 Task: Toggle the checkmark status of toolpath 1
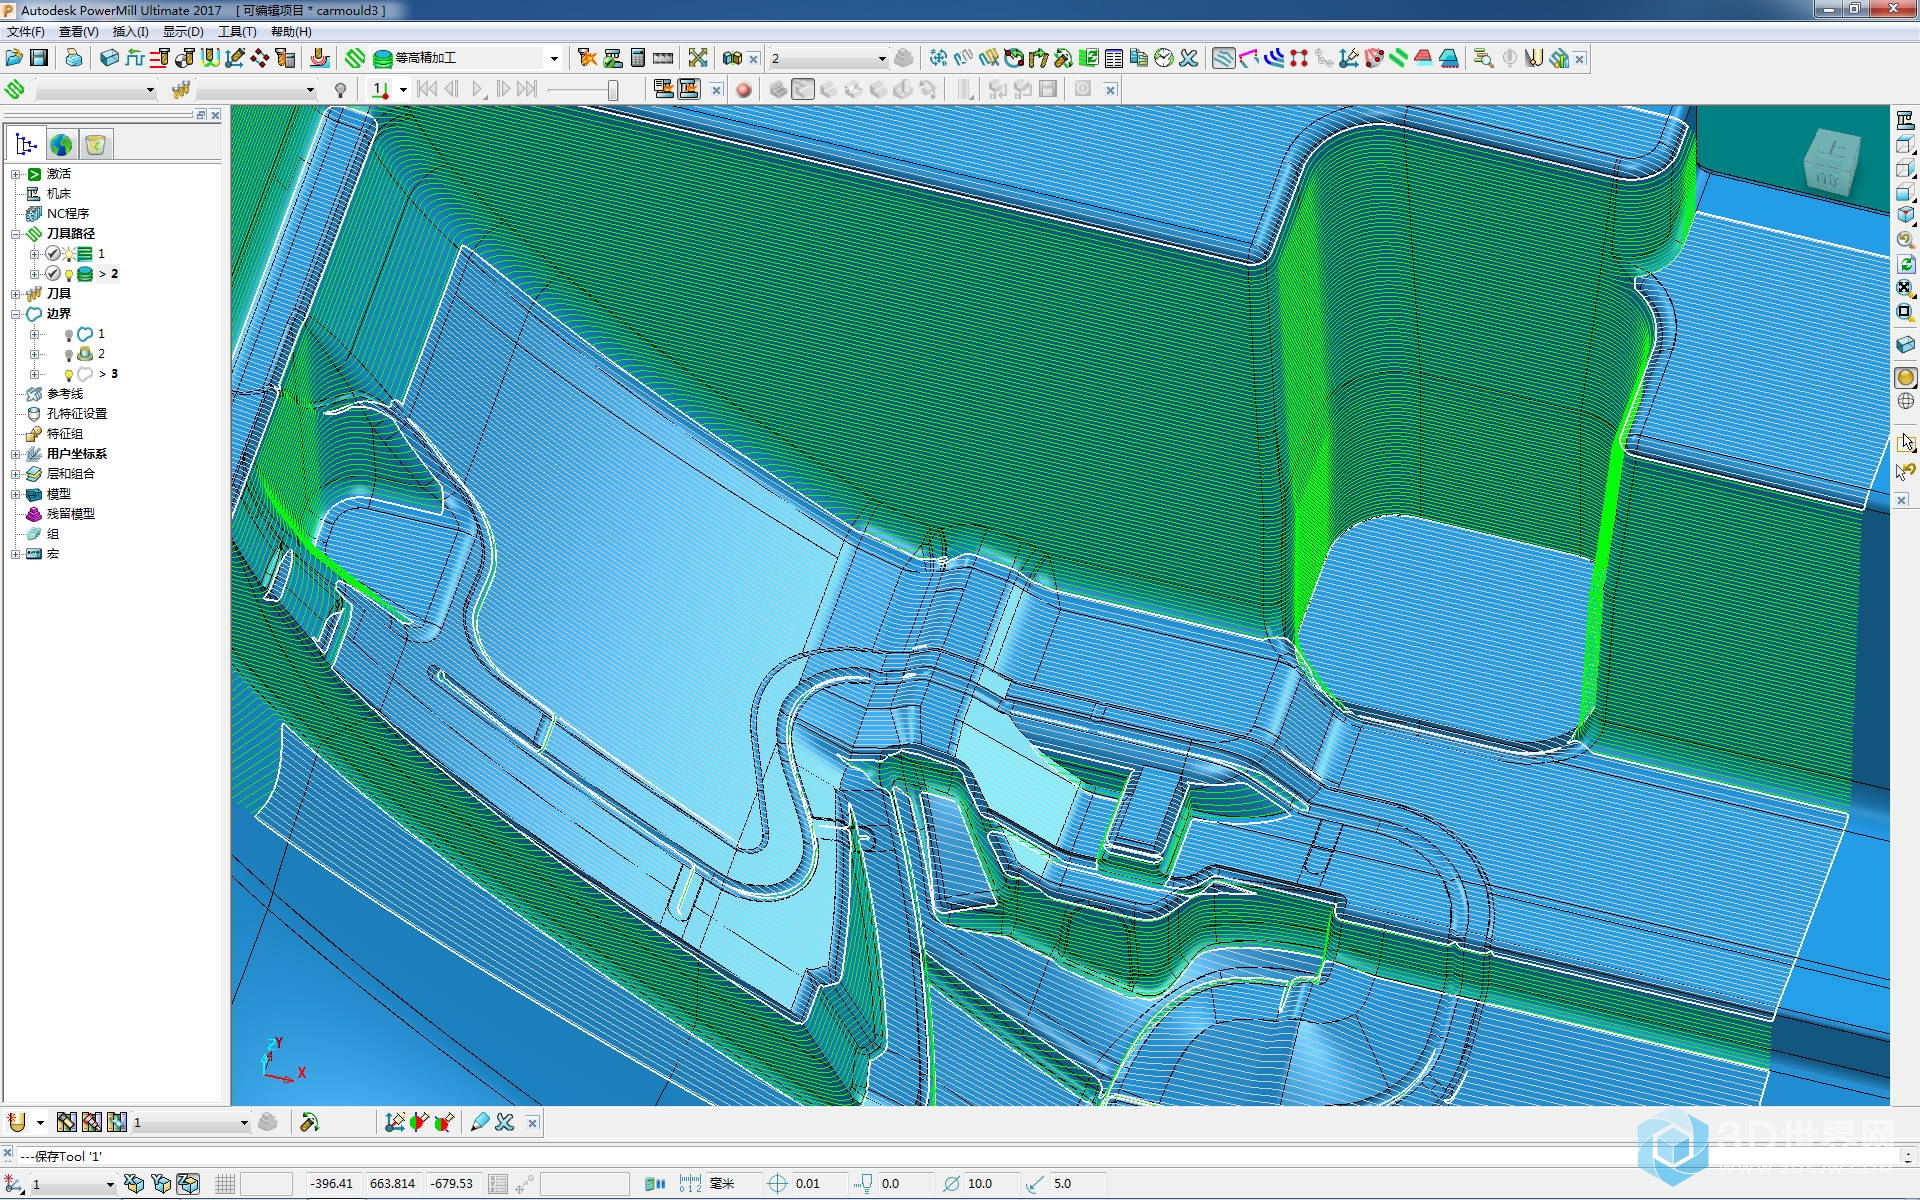coord(53,254)
